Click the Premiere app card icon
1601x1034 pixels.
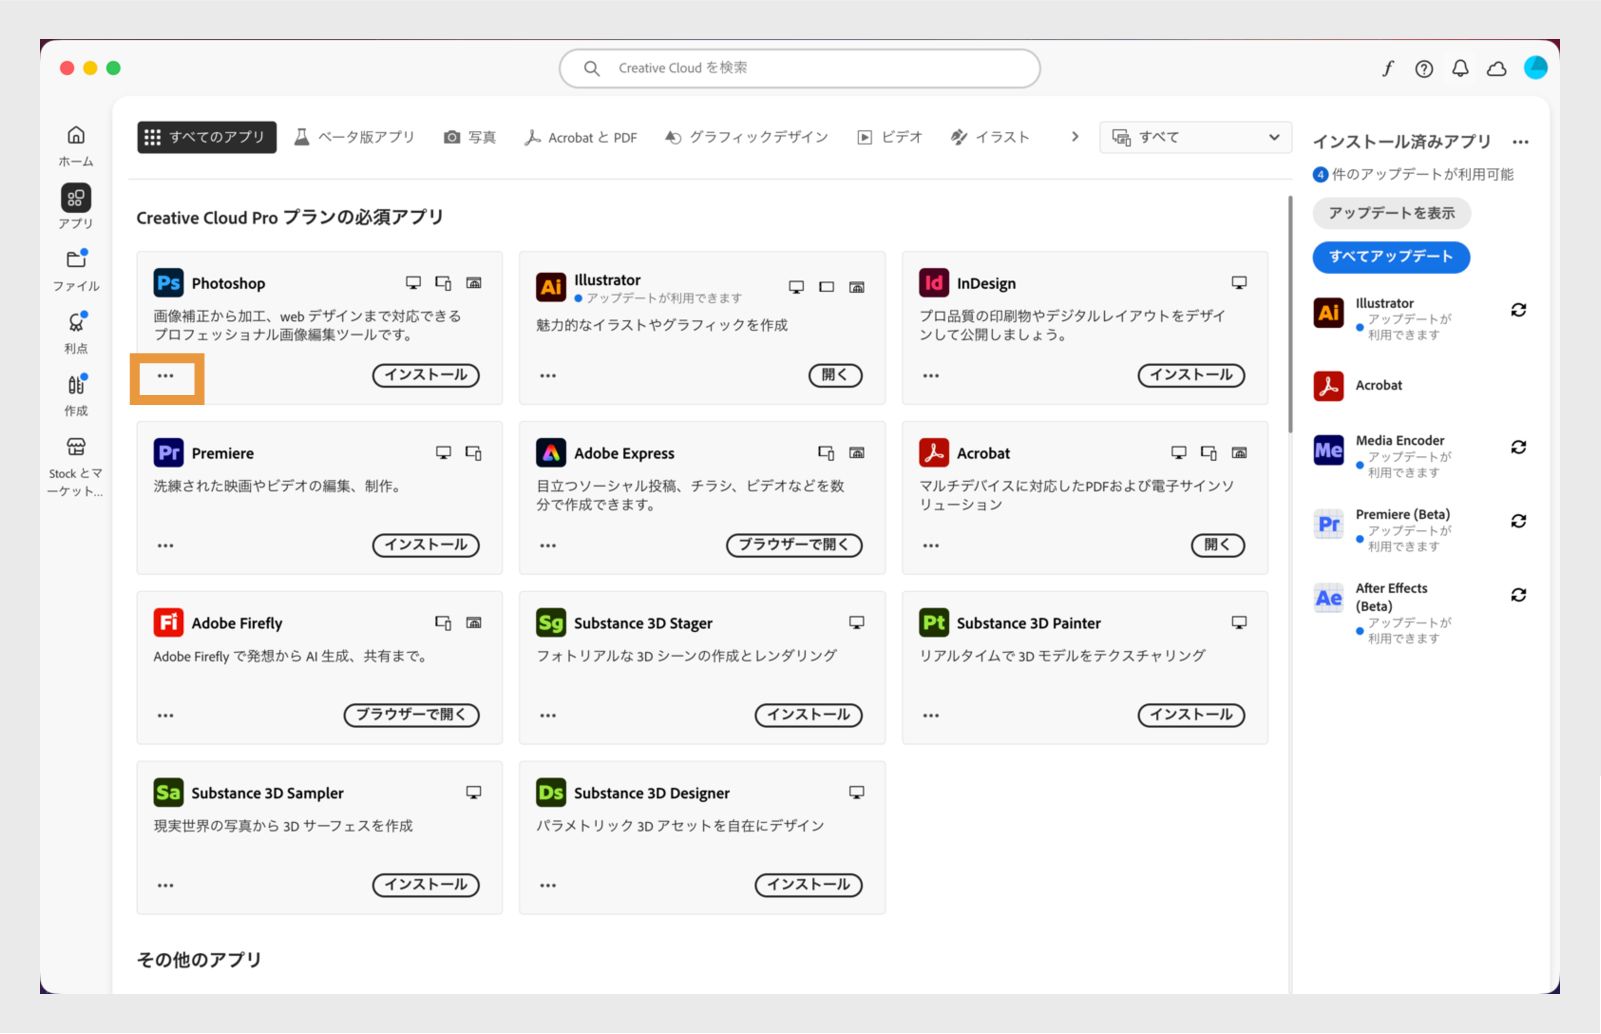pos(168,453)
